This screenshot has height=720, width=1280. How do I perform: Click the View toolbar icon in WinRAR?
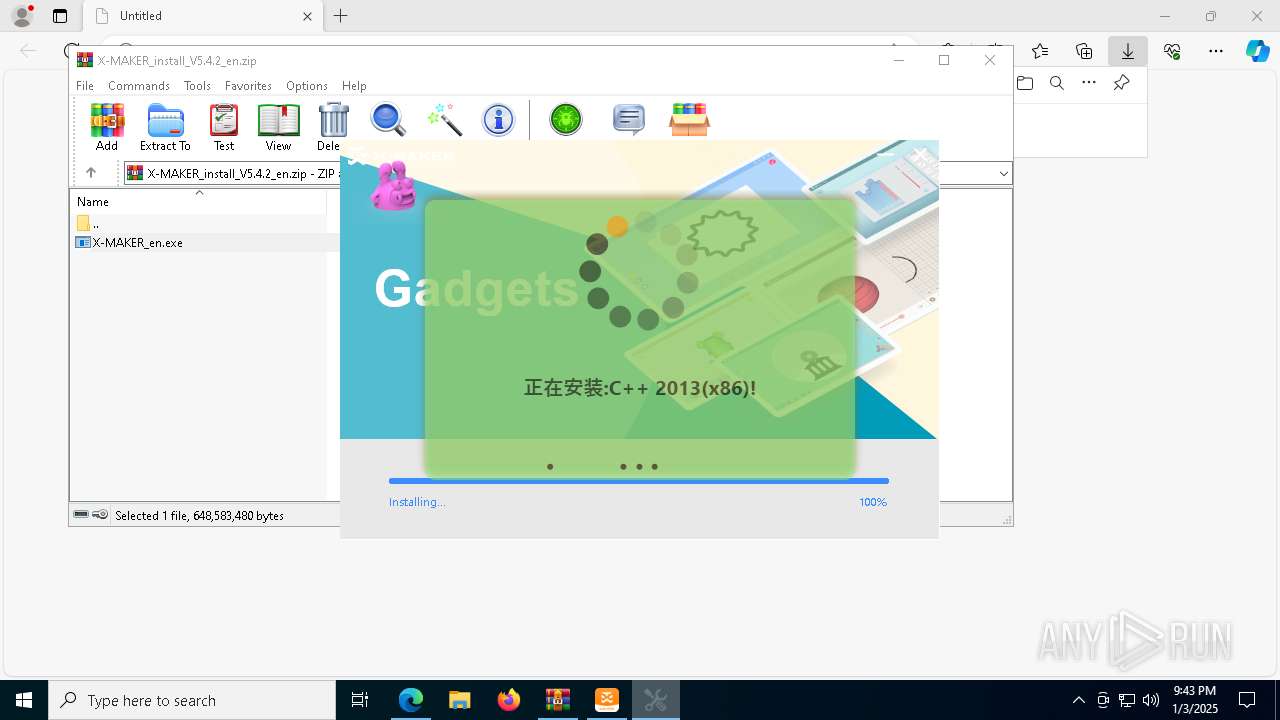pos(278,127)
